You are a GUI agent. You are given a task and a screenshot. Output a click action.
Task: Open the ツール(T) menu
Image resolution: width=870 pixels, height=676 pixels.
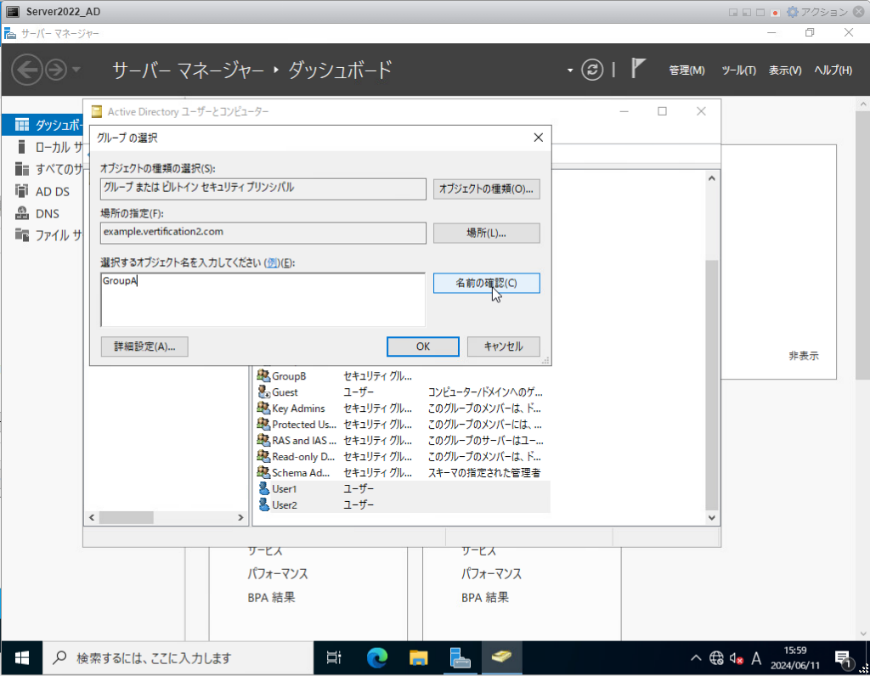pos(739,70)
